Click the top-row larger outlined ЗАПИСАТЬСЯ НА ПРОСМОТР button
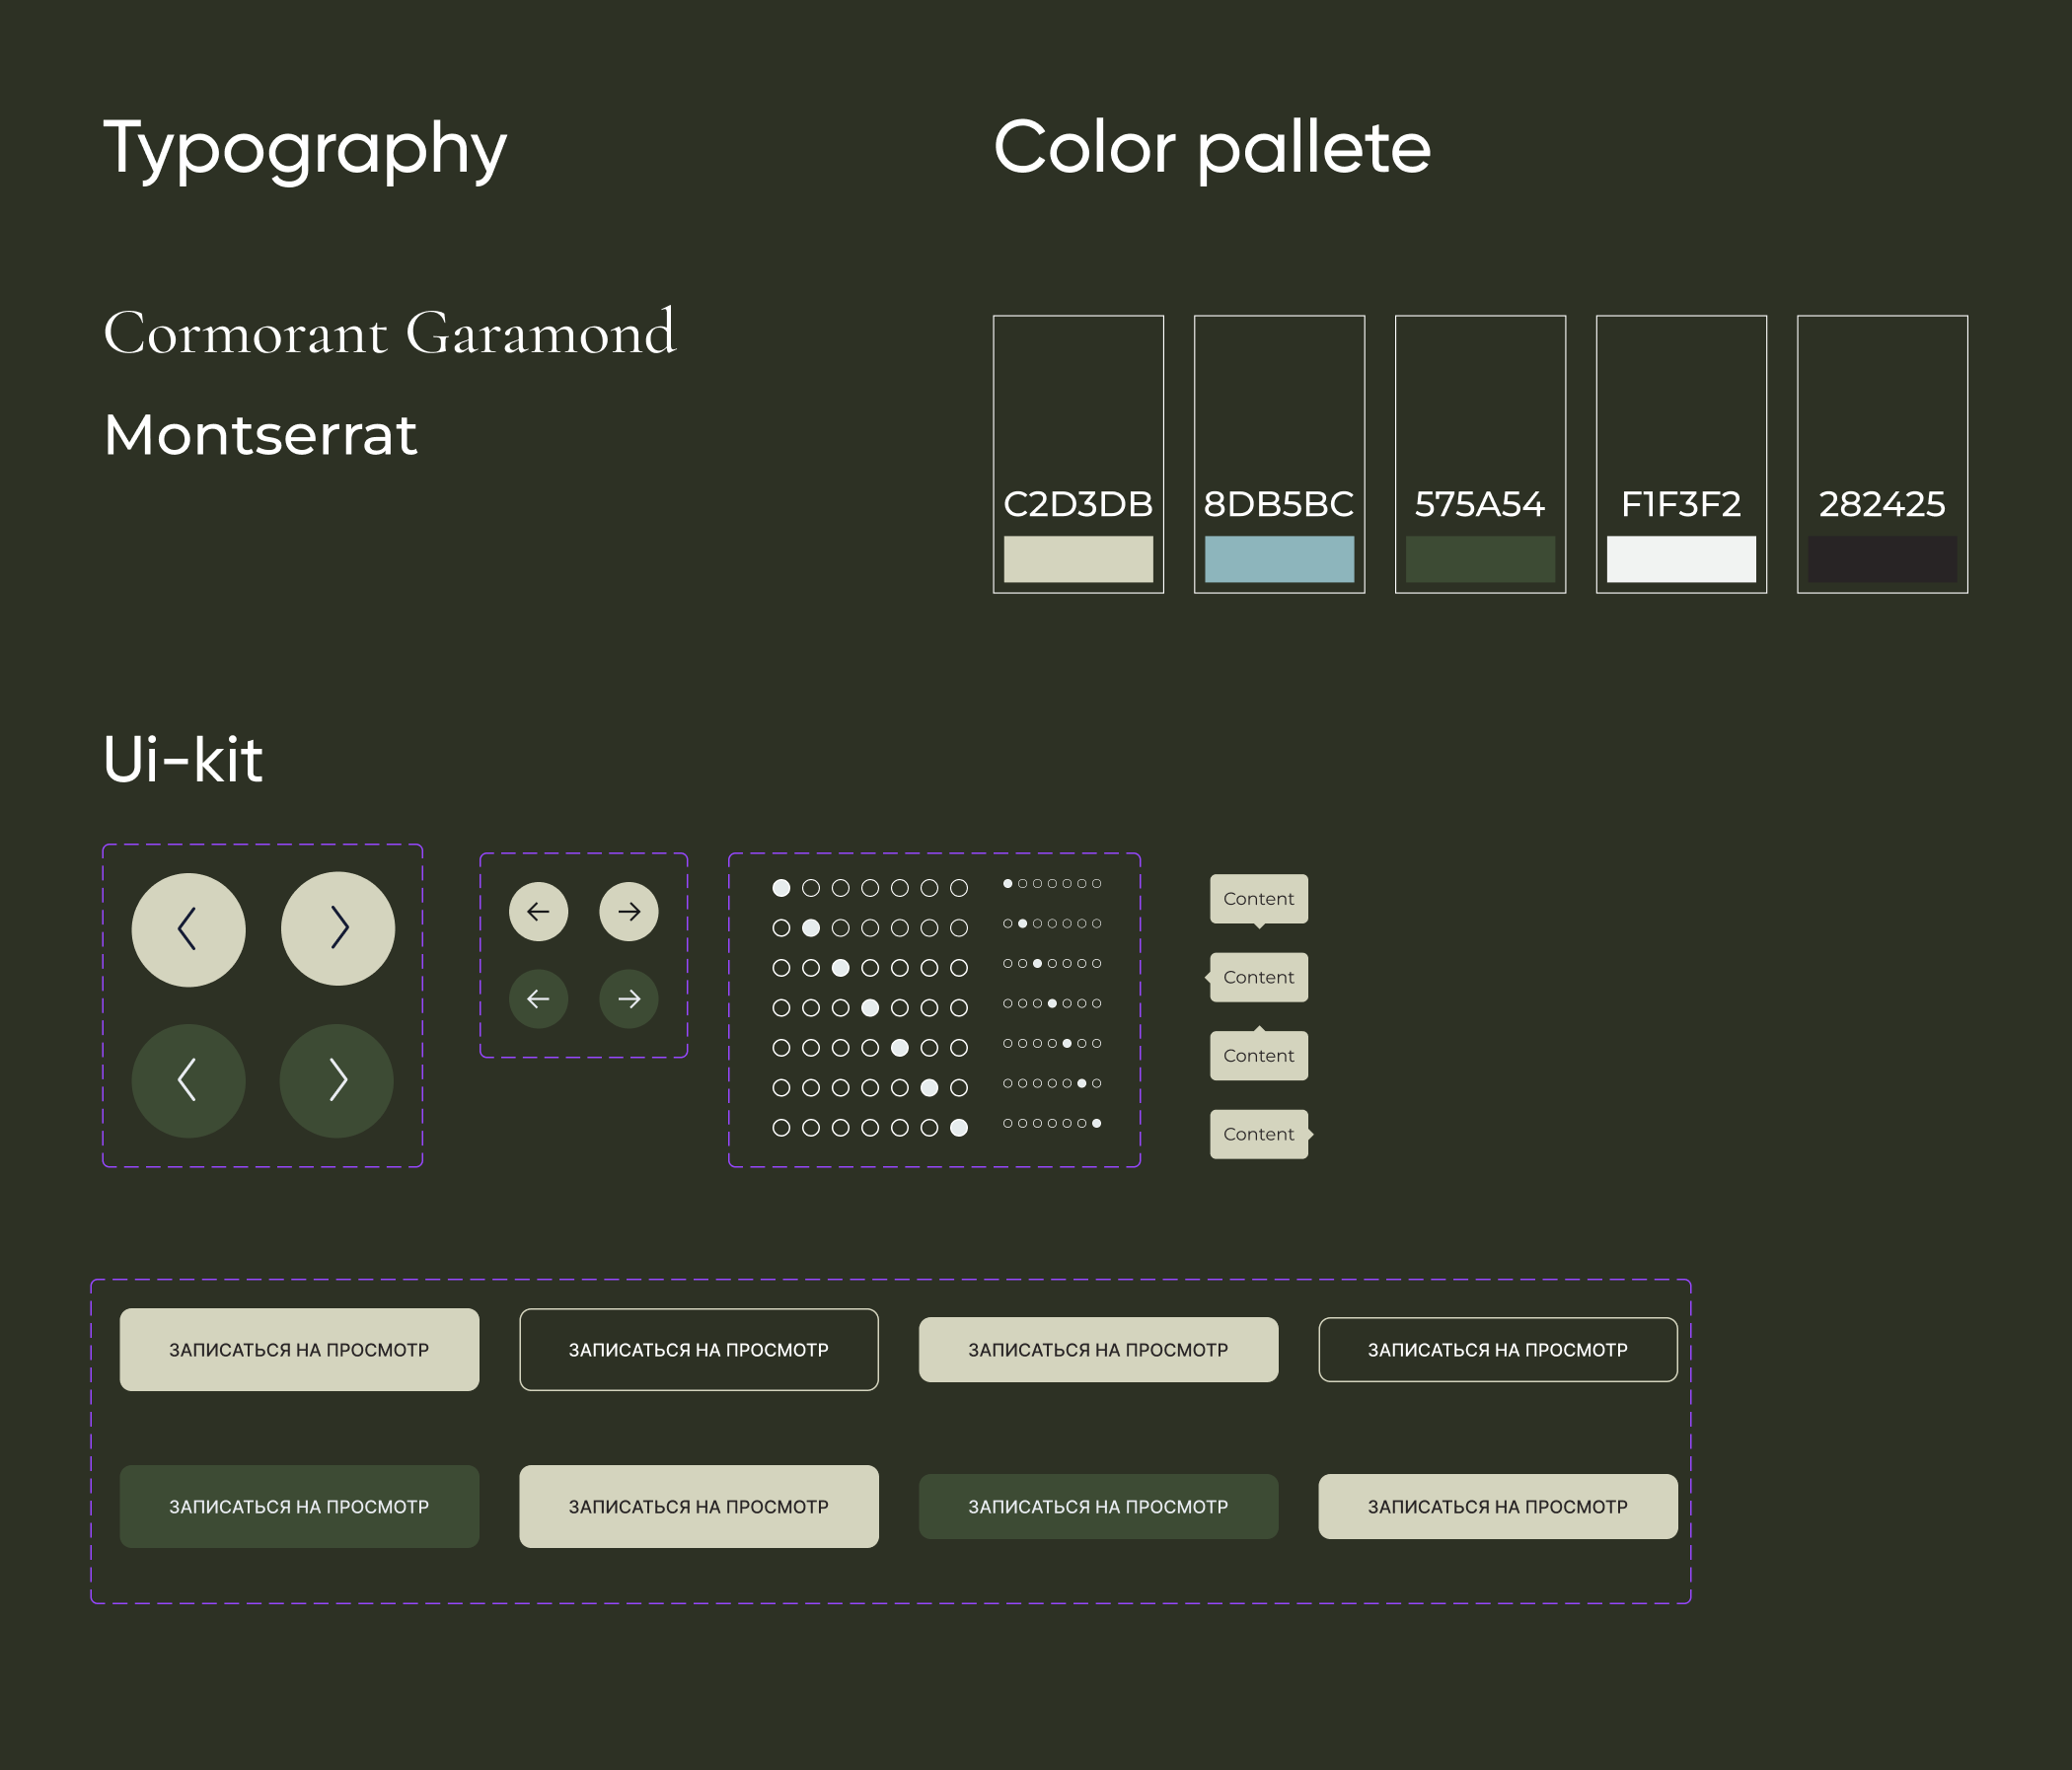Viewport: 2072px width, 1770px height. click(x=699, y=1350)
